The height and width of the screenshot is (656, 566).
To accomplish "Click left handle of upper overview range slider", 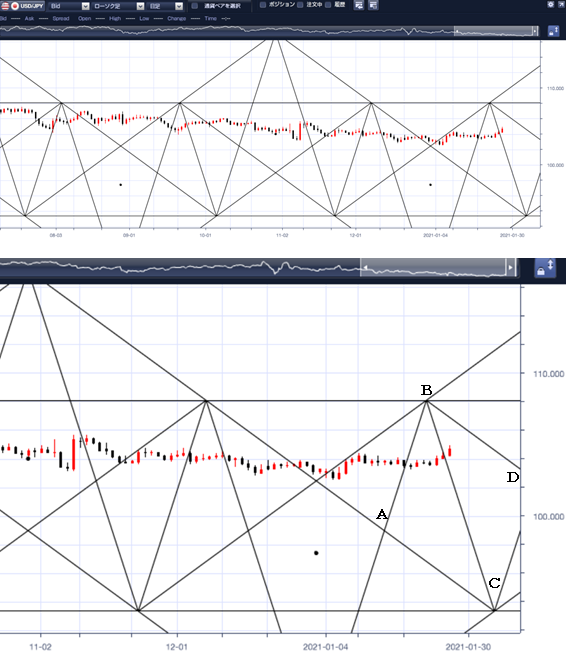I will [x=457, y=31].
